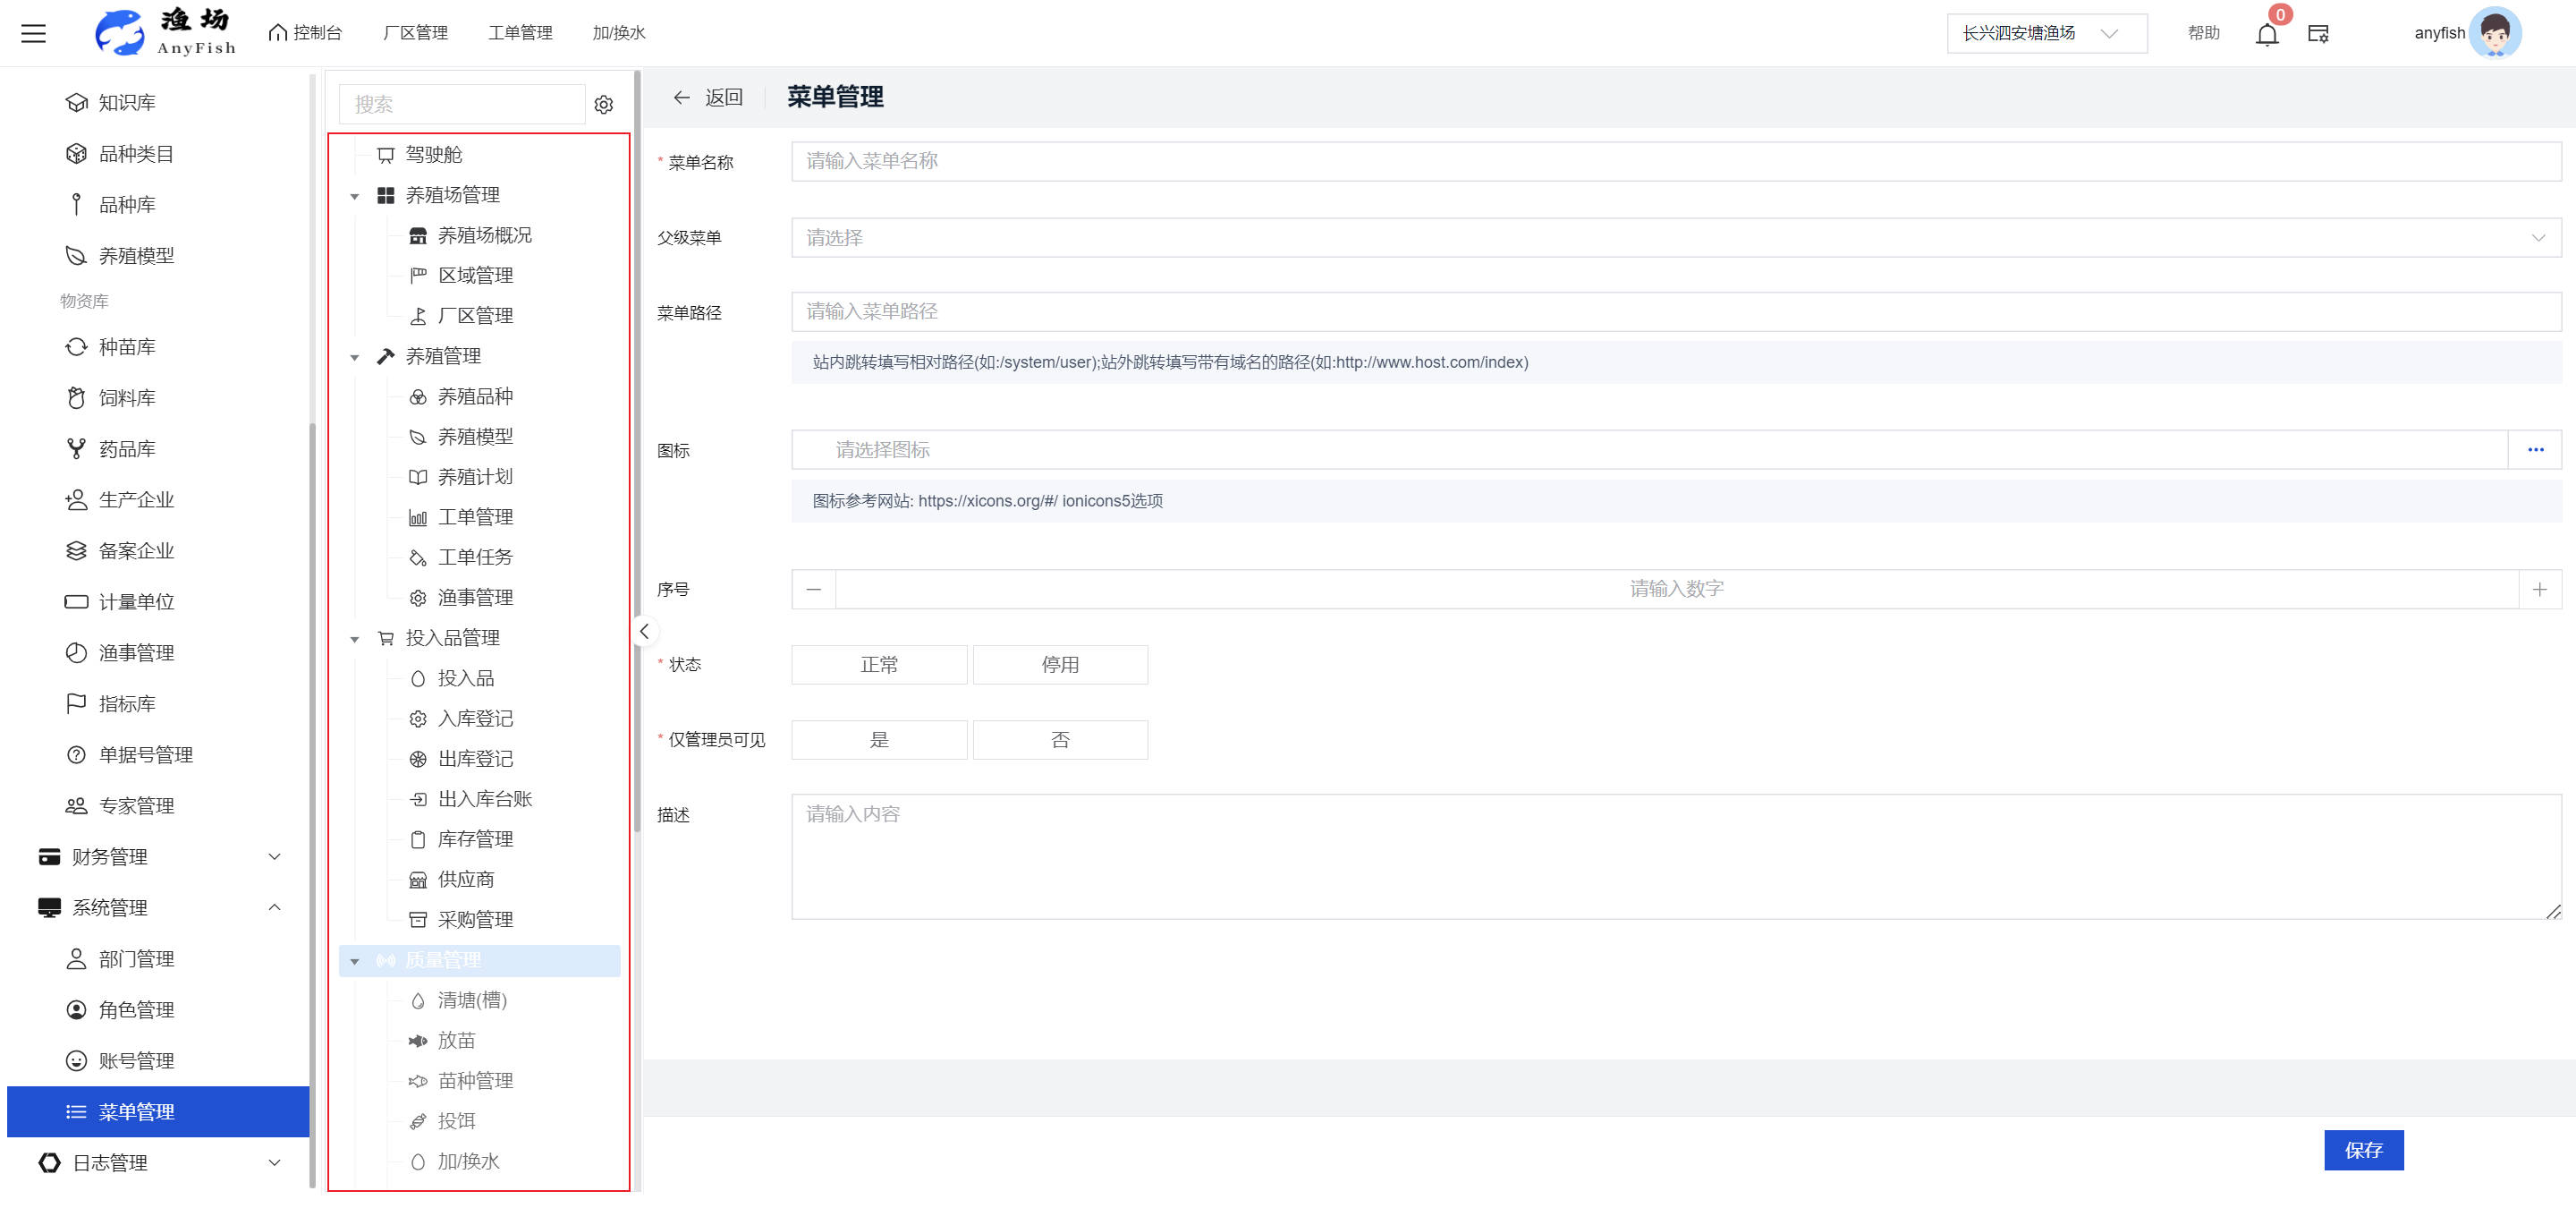Select 停用 status option
The image size is (2576, 1208).
coord(1059,665)
